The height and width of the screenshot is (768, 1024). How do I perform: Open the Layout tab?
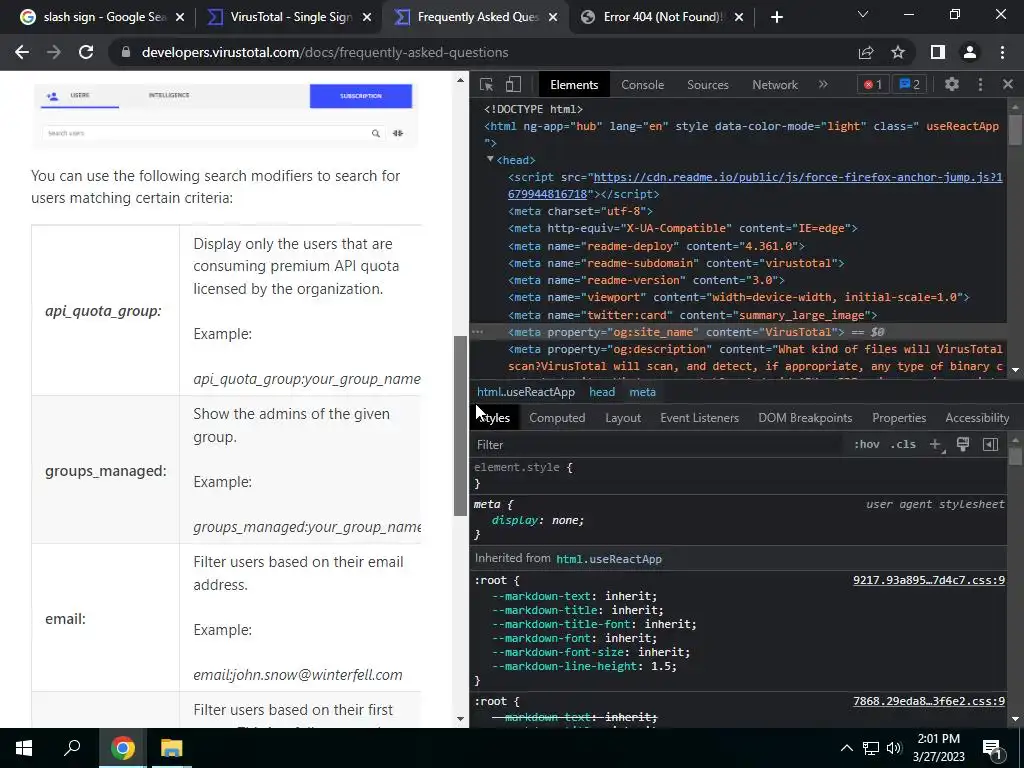click(622, 418)
